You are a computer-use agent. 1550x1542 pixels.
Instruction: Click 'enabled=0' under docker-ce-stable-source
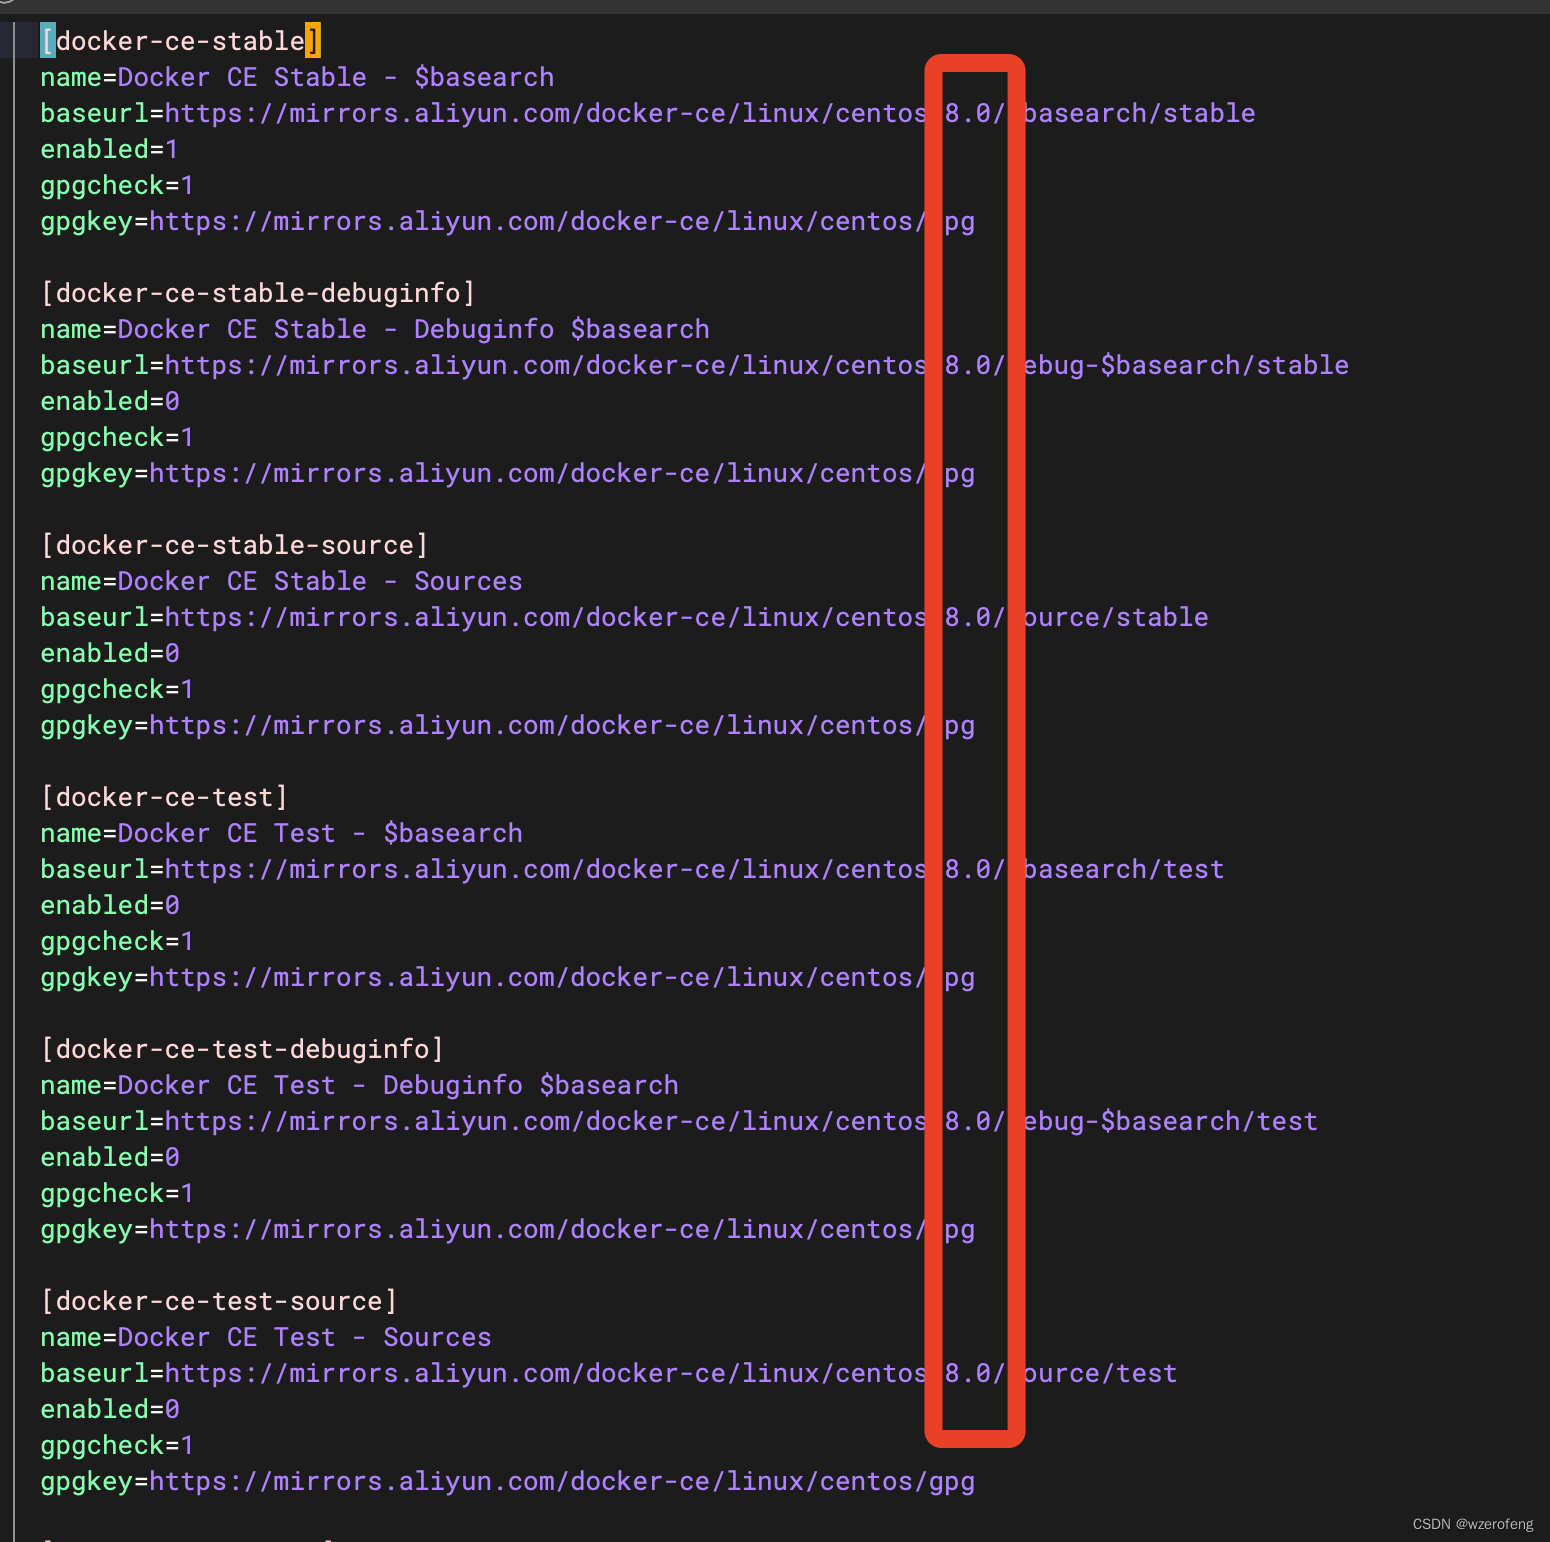[110, 653]
